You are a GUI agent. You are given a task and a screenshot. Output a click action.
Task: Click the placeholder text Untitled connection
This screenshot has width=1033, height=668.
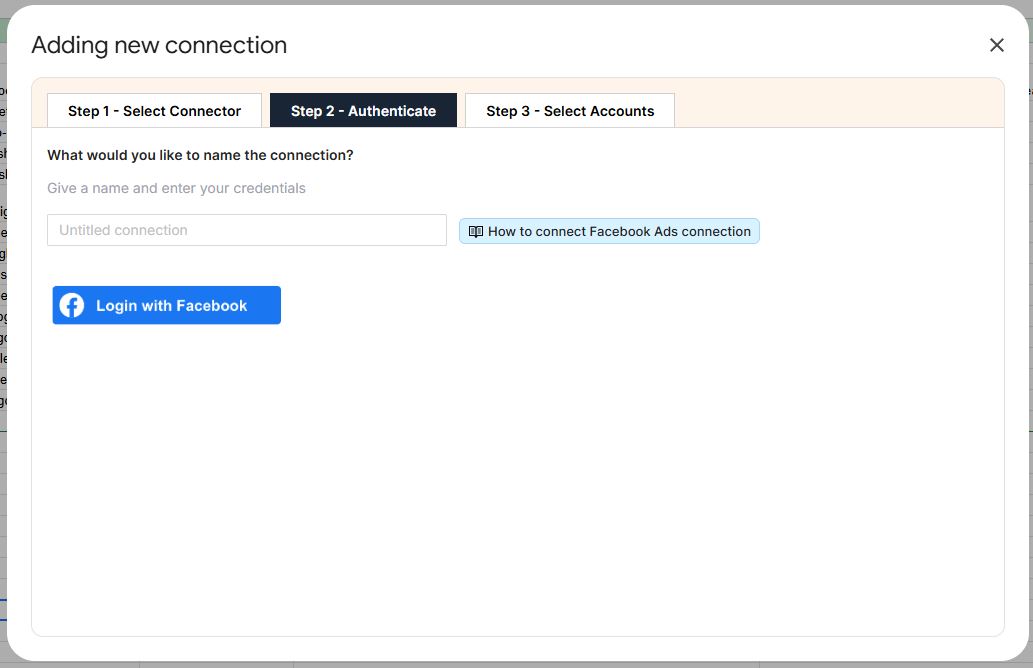pos(123,230)
